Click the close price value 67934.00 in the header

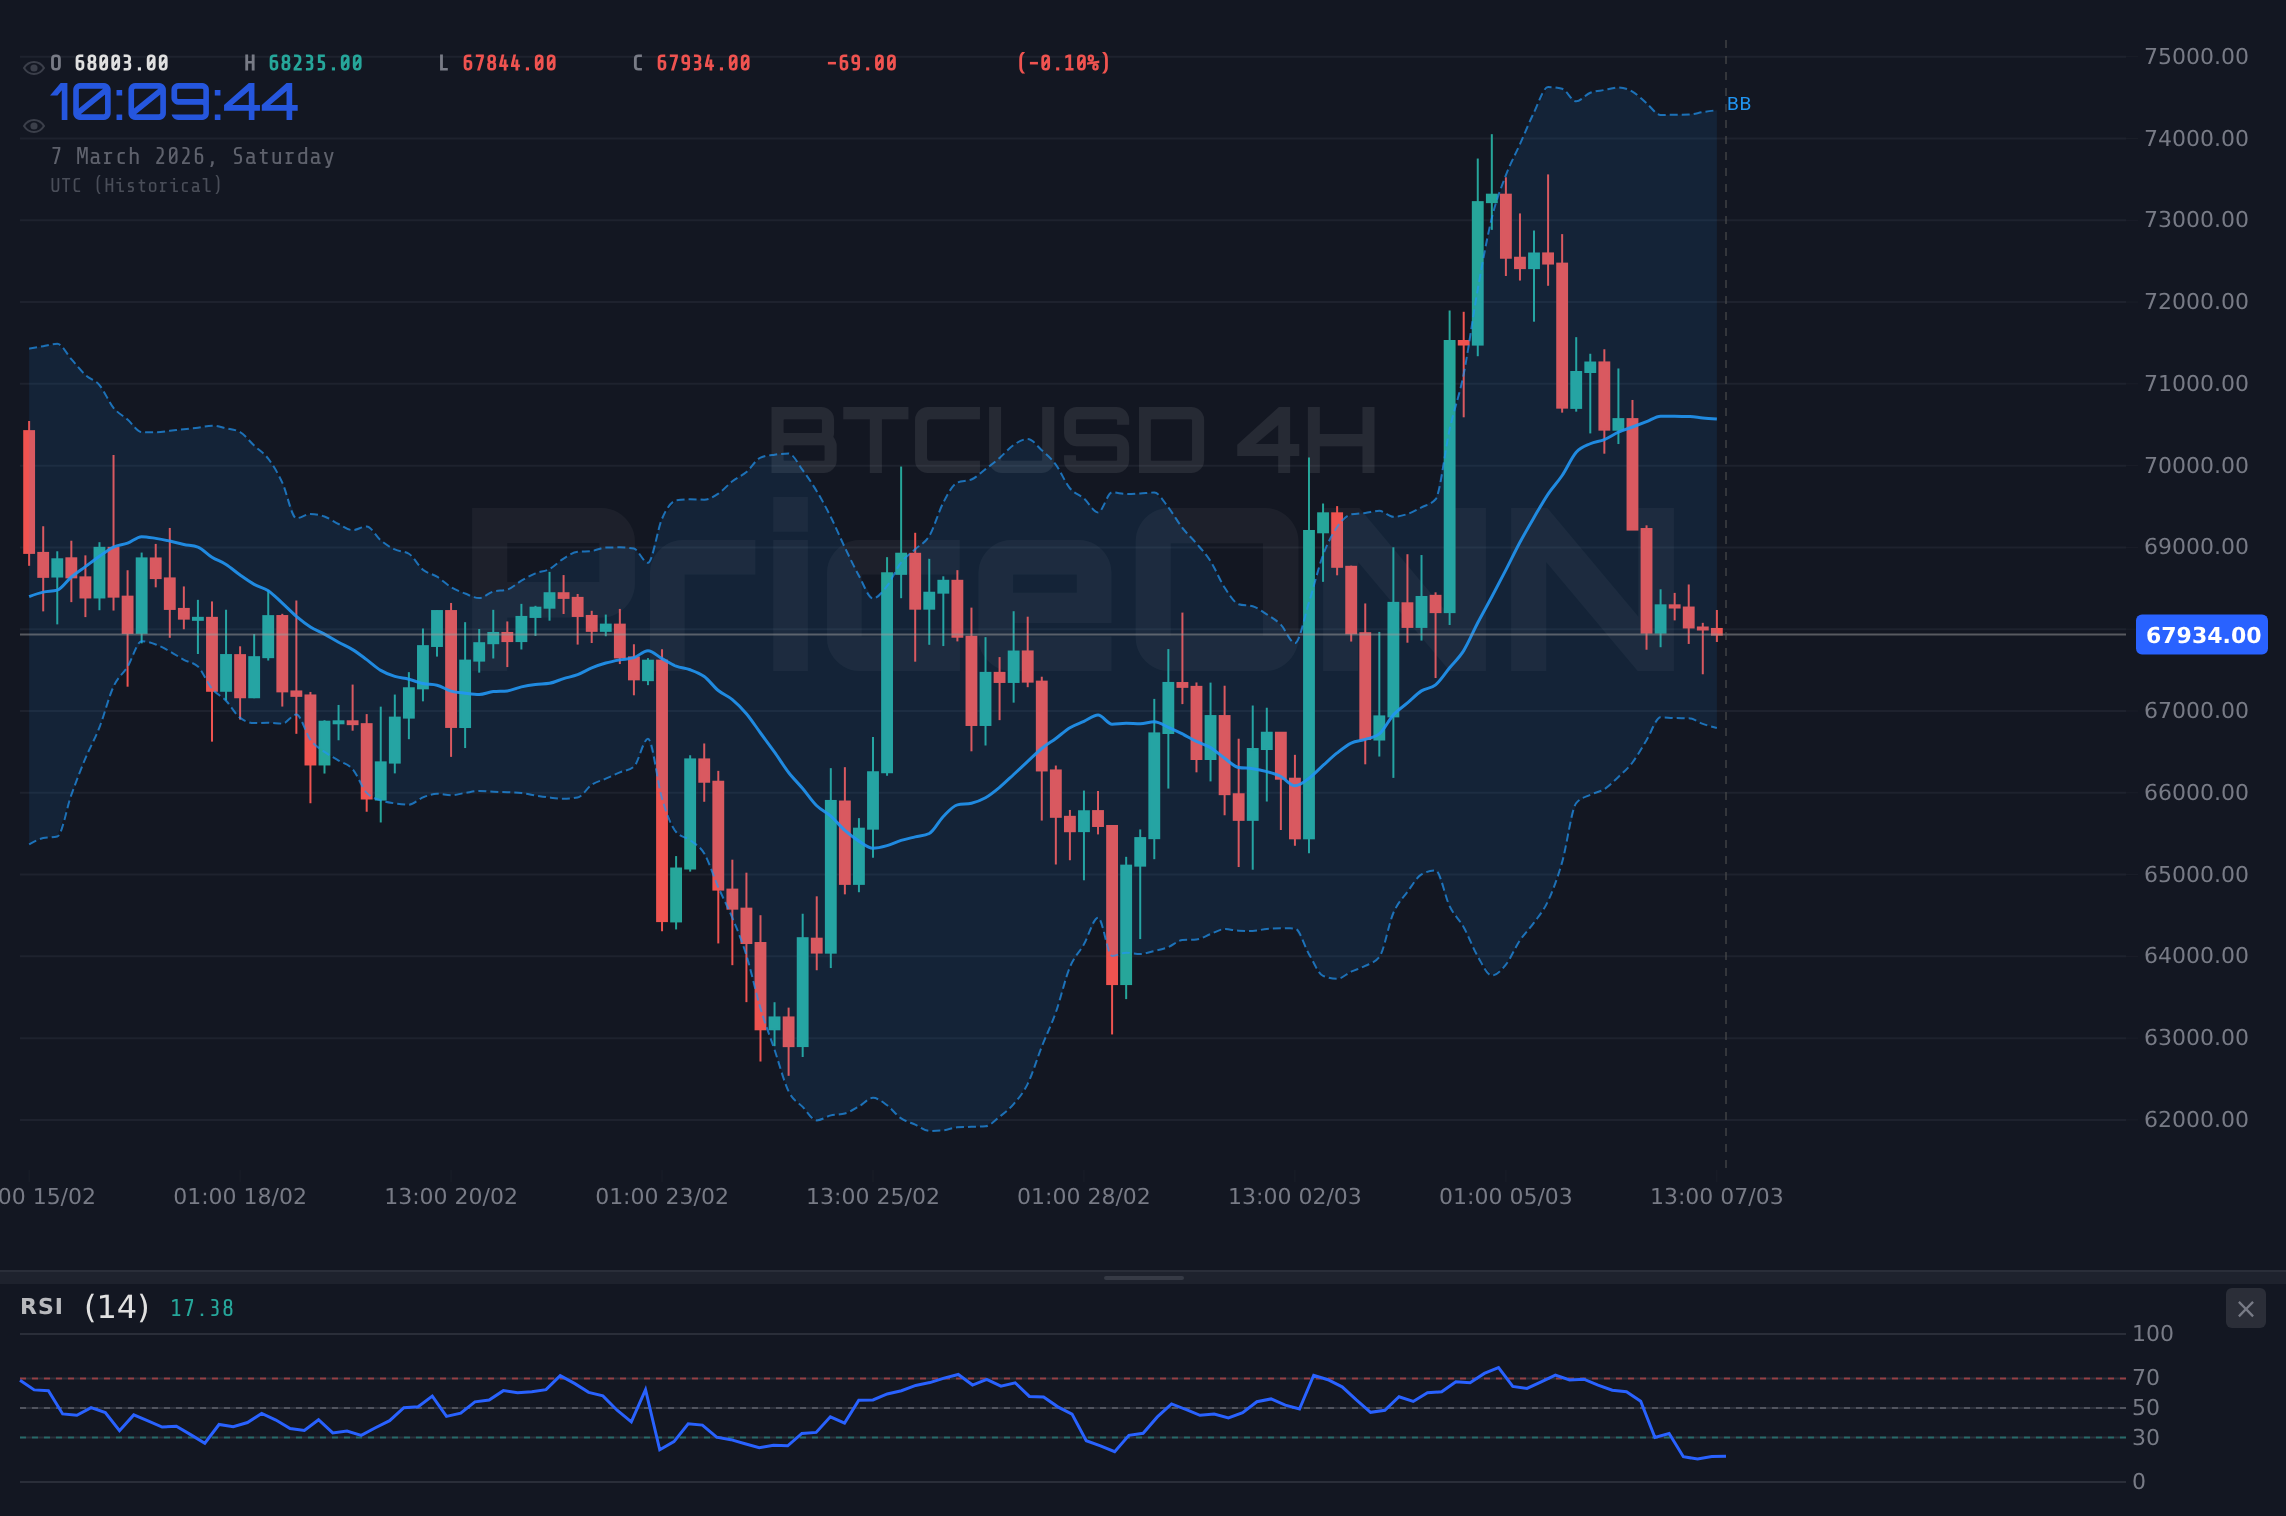703,64
